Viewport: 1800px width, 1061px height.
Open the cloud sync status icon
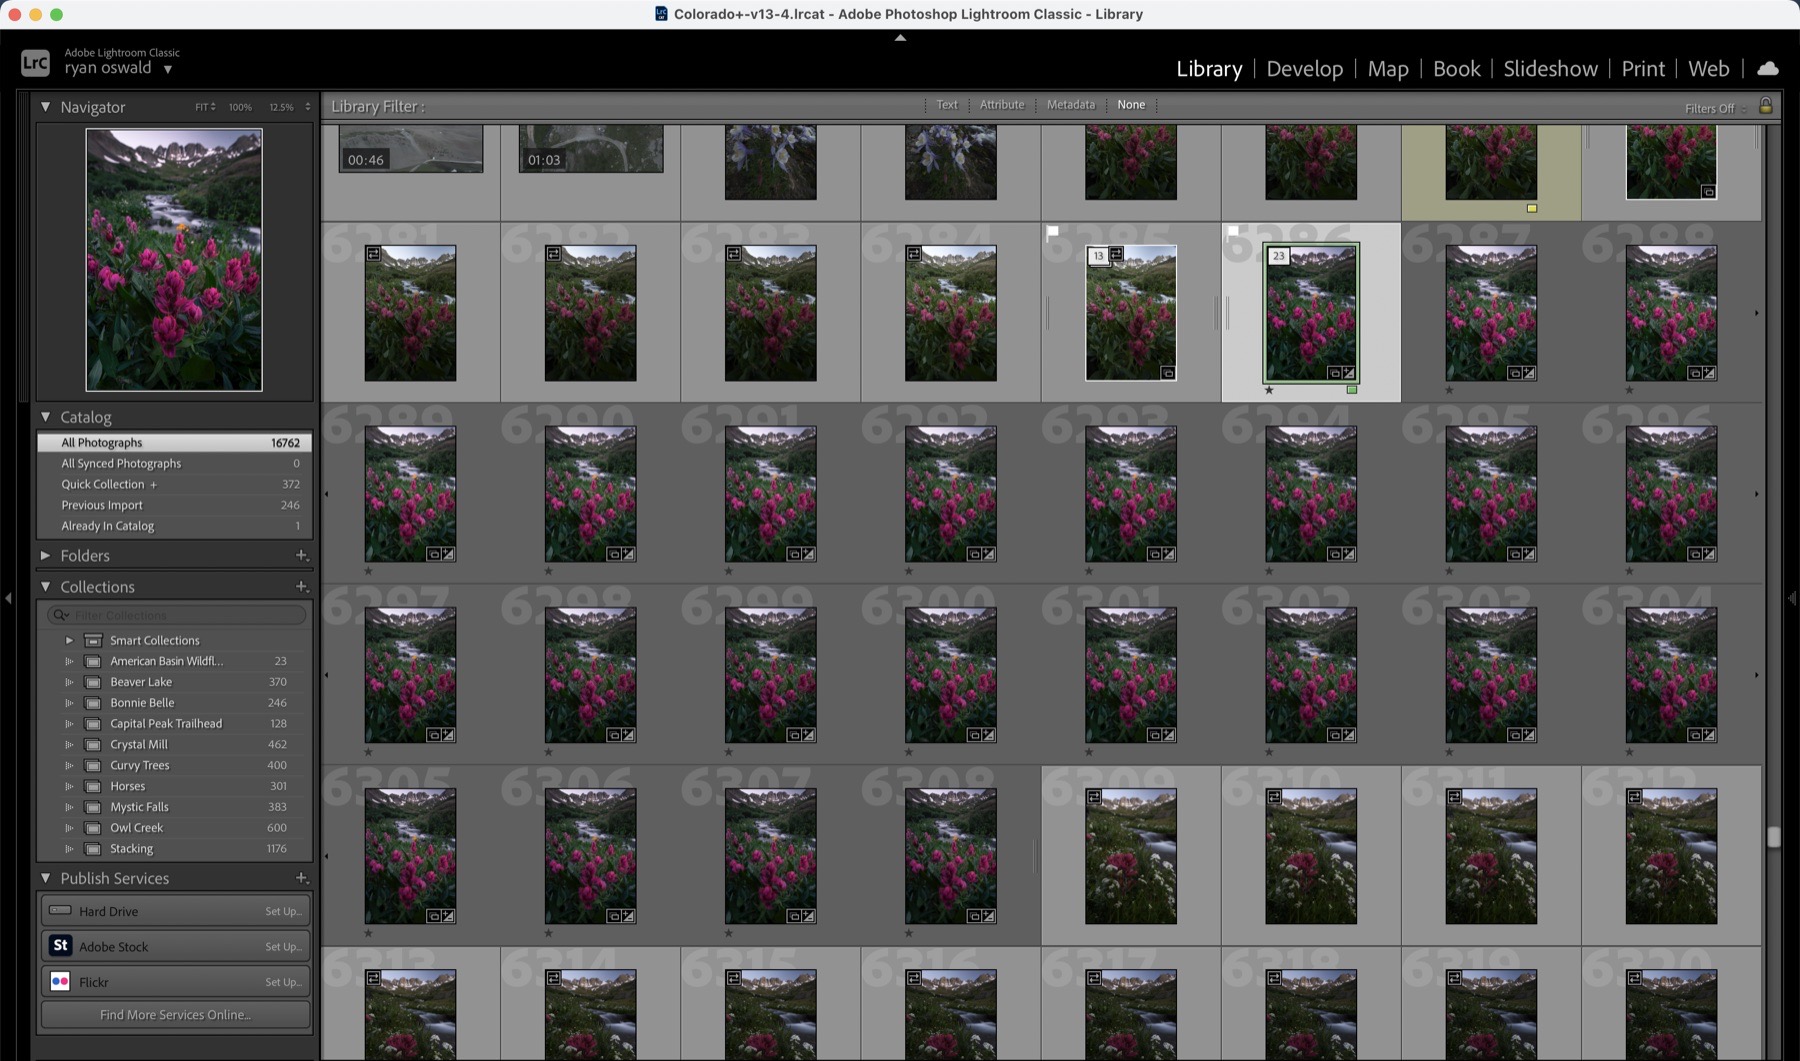click(1768, 68)
